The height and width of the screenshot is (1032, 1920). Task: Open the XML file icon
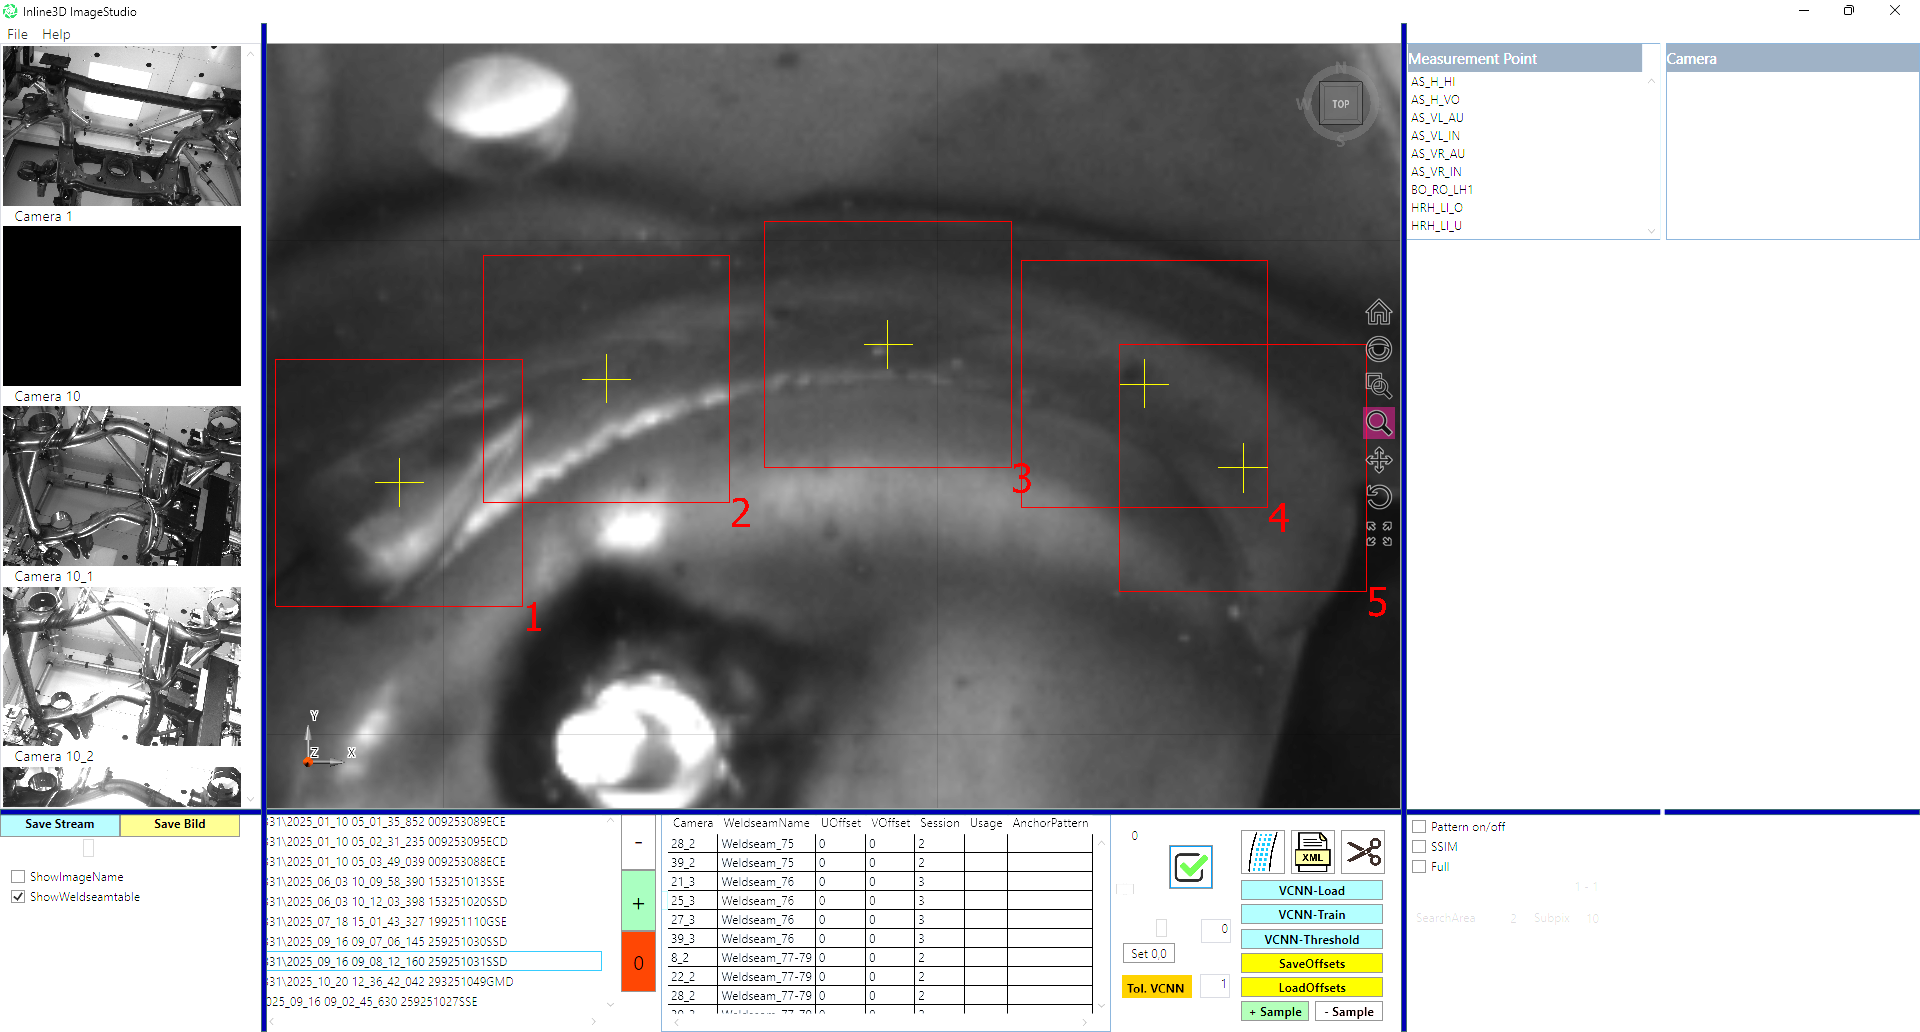click(1312, 852)
